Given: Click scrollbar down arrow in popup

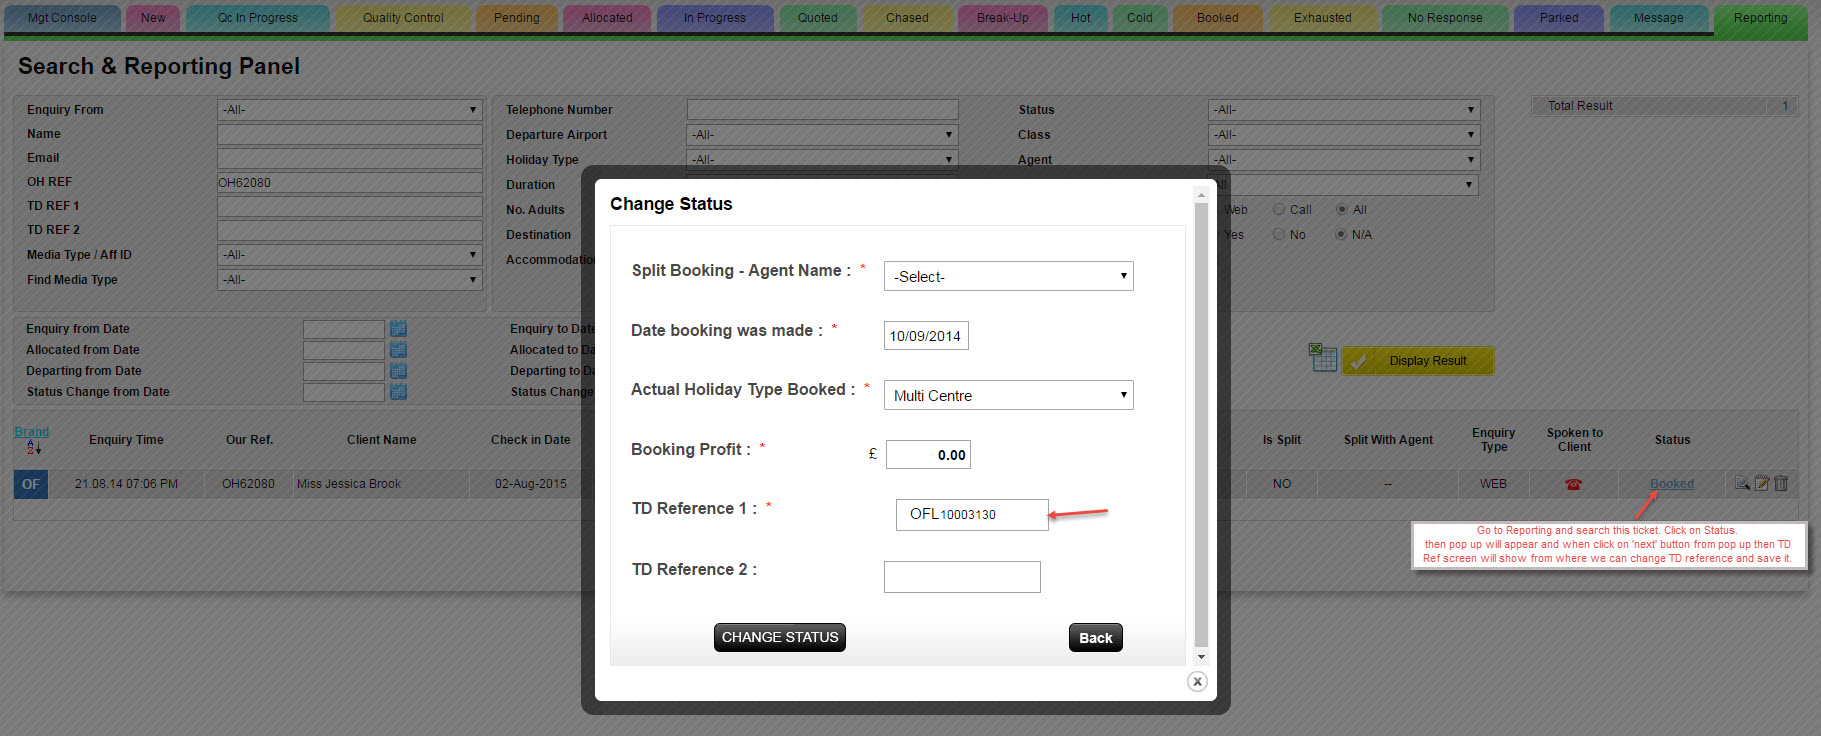Looking at the screenshot, I should [x=1202, y=657].
